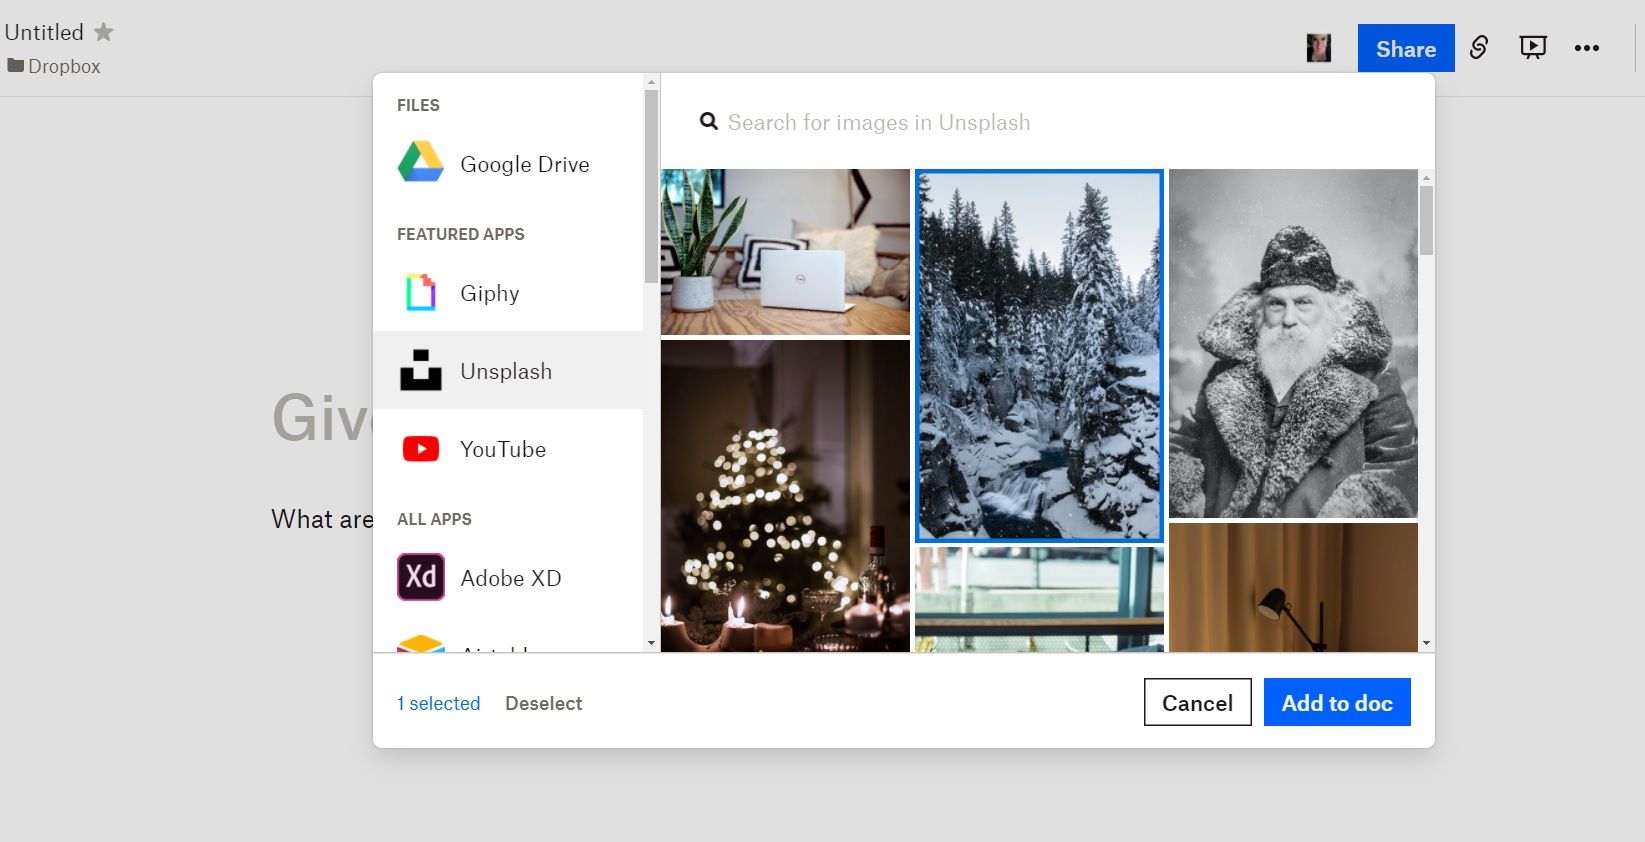1645x842 pixels.
Task: Click Add to doc button
Action: pyautogui.click(x=1337, y=702)
